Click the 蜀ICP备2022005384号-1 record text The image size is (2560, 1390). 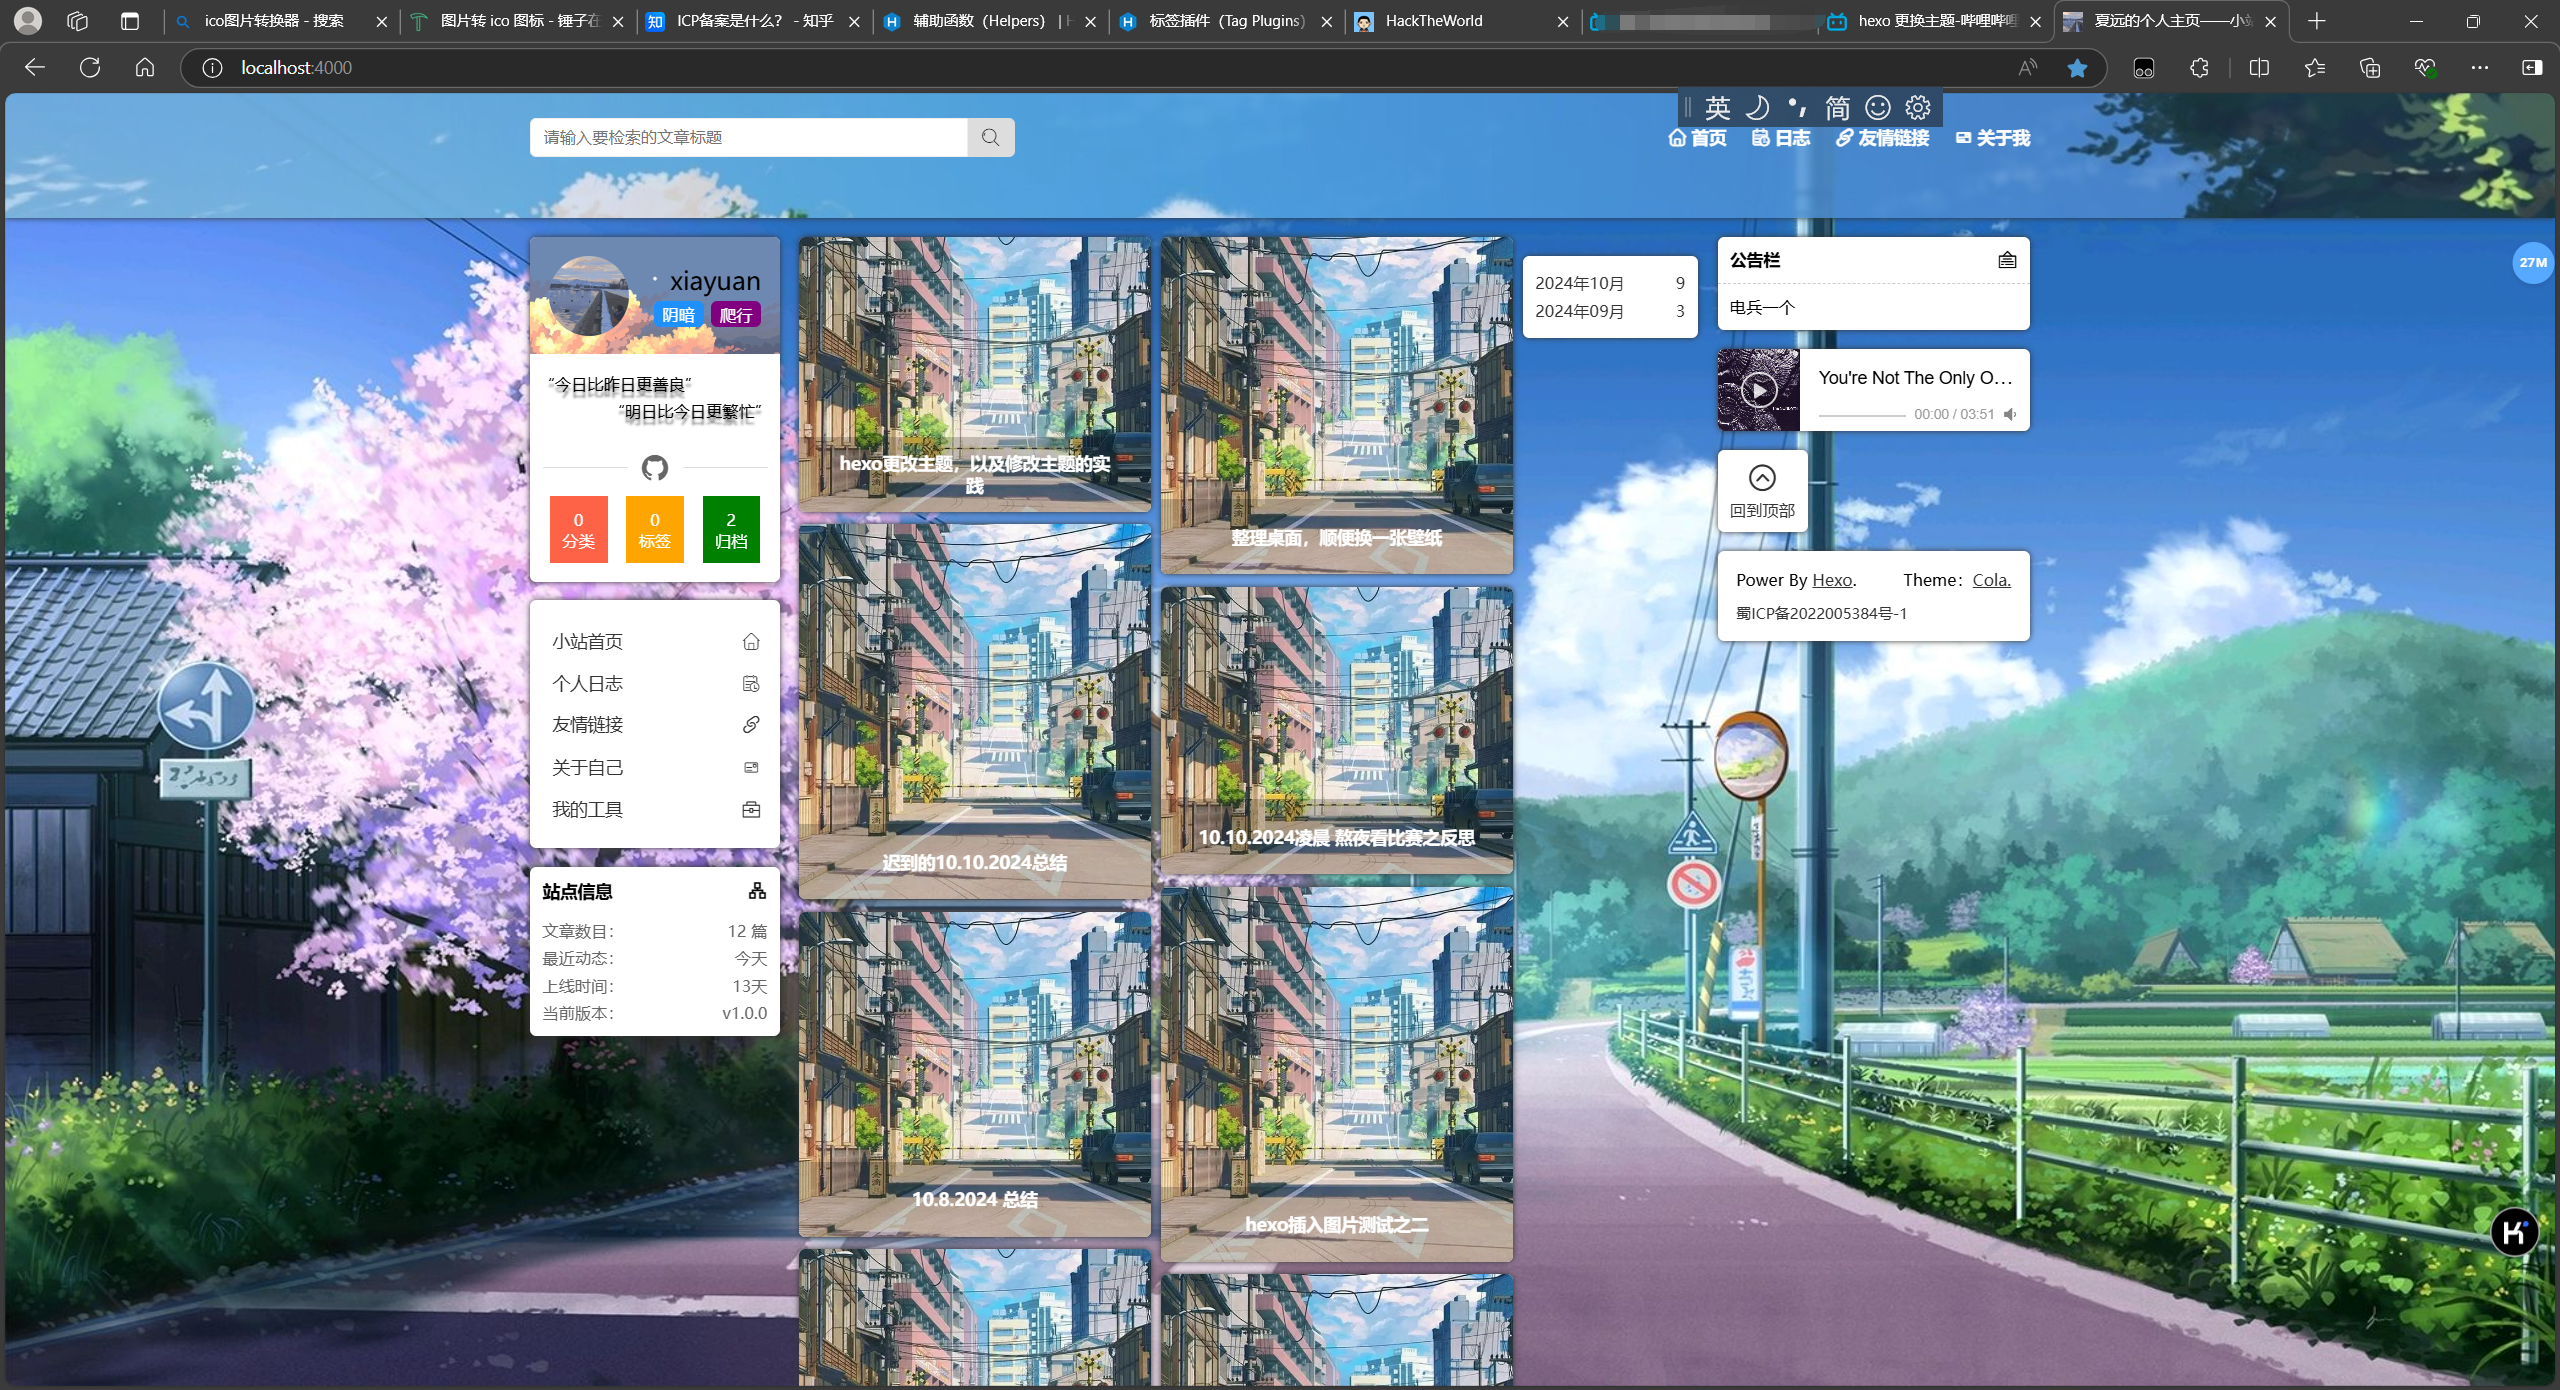[1821, 613]
